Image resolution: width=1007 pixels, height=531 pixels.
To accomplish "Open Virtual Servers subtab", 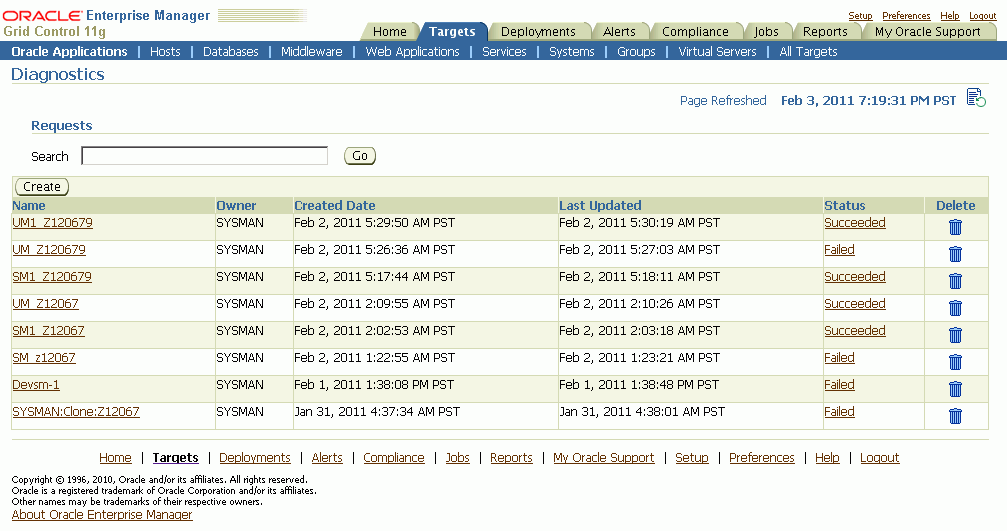I will pos(717,51).
